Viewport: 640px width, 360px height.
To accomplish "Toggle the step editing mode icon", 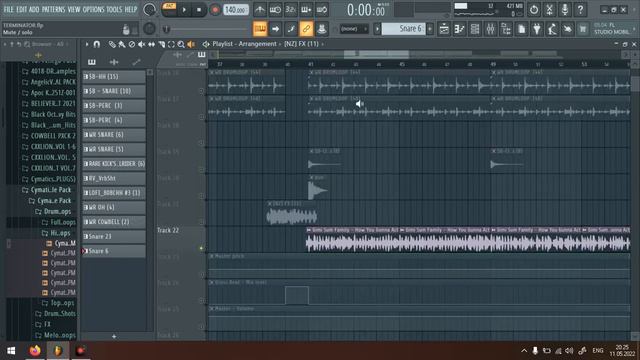I will [291, 29].
